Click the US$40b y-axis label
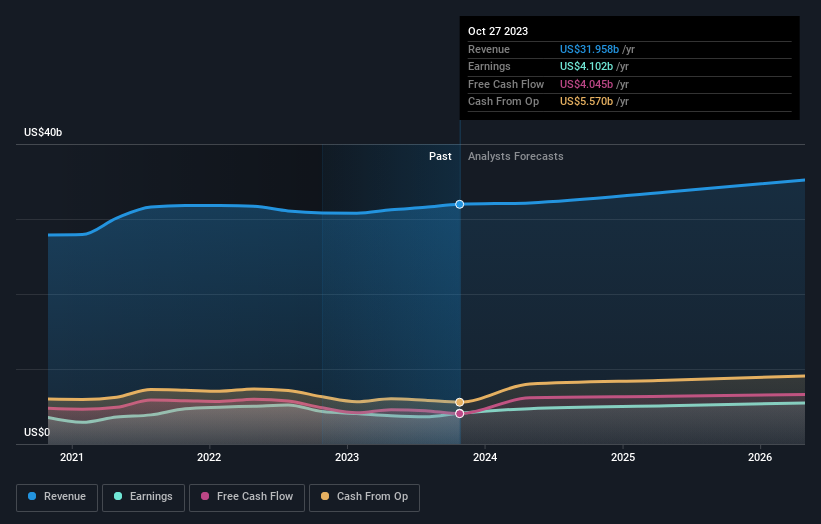 (x=43, y=132)
